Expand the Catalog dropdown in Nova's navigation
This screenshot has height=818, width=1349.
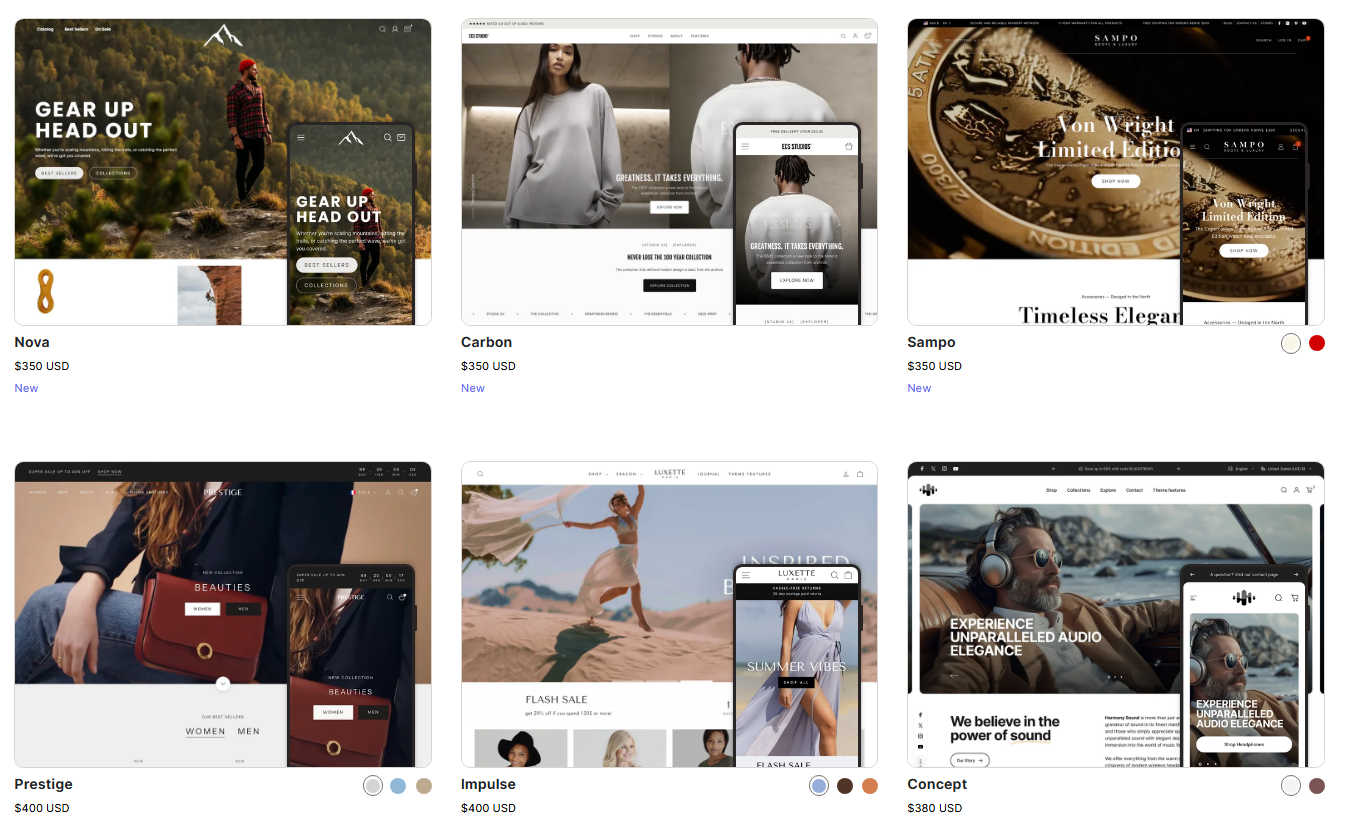pyautogui.click(x=46, y=29)
